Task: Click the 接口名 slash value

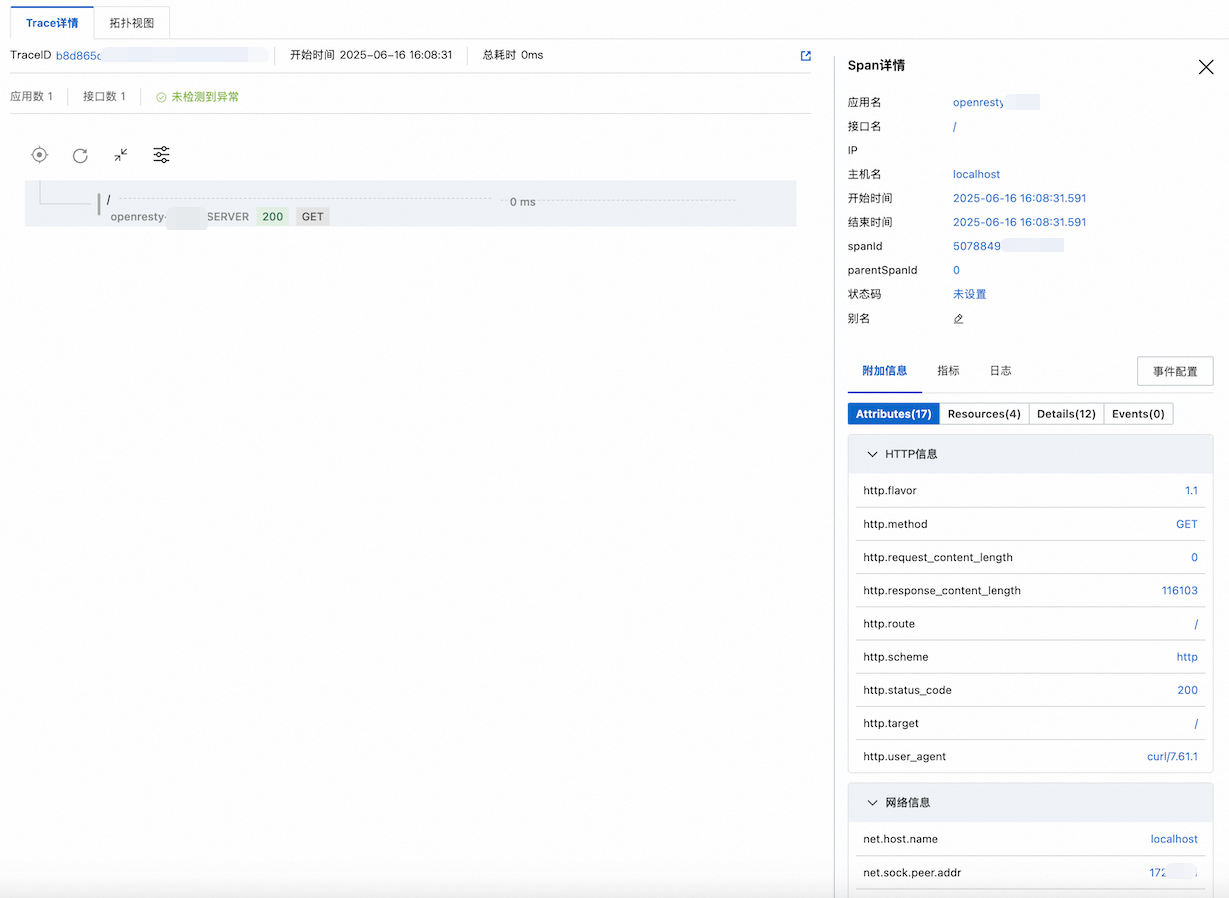Action: pyautogui.click(x=955, y=126)
